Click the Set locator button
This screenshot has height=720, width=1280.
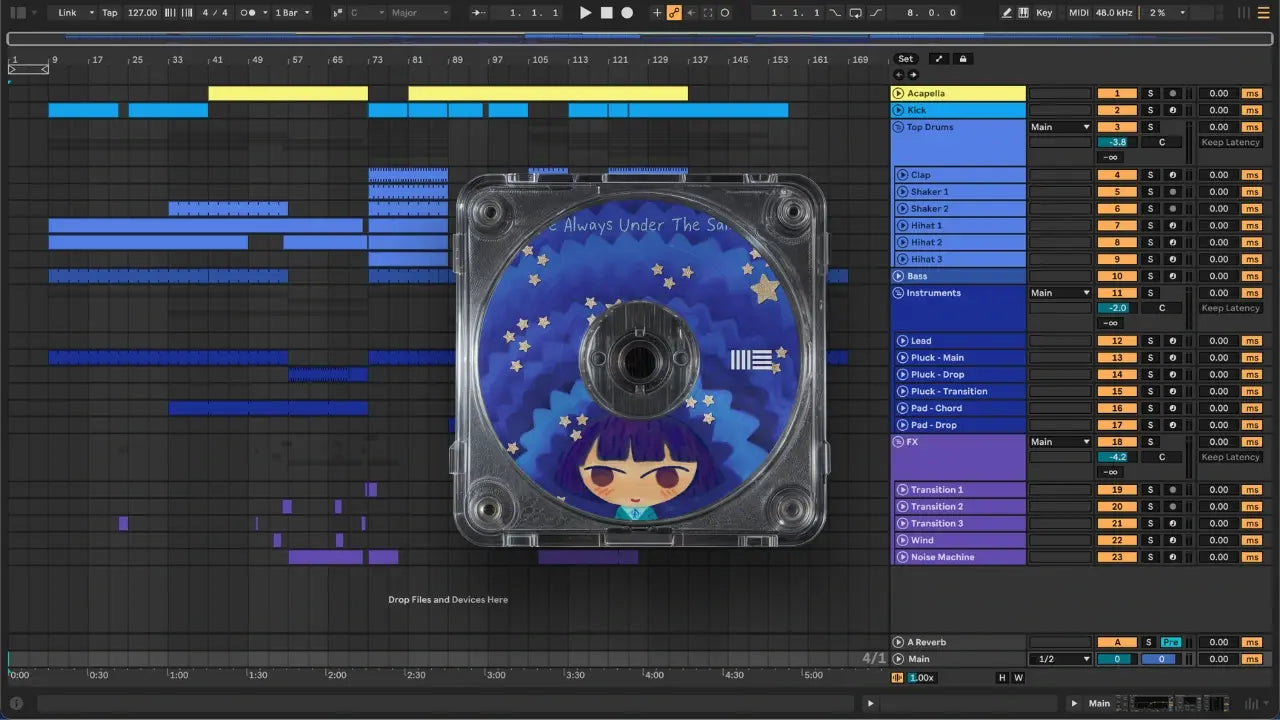point(905,59)
